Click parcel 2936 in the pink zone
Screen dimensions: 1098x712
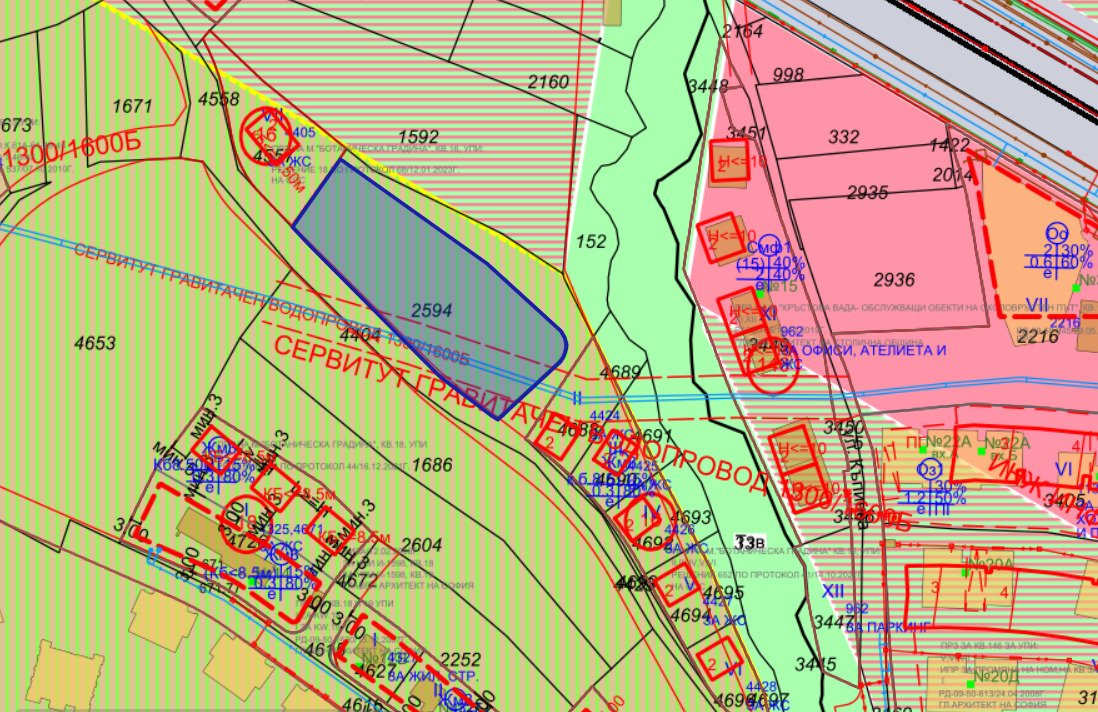(894, 279)
